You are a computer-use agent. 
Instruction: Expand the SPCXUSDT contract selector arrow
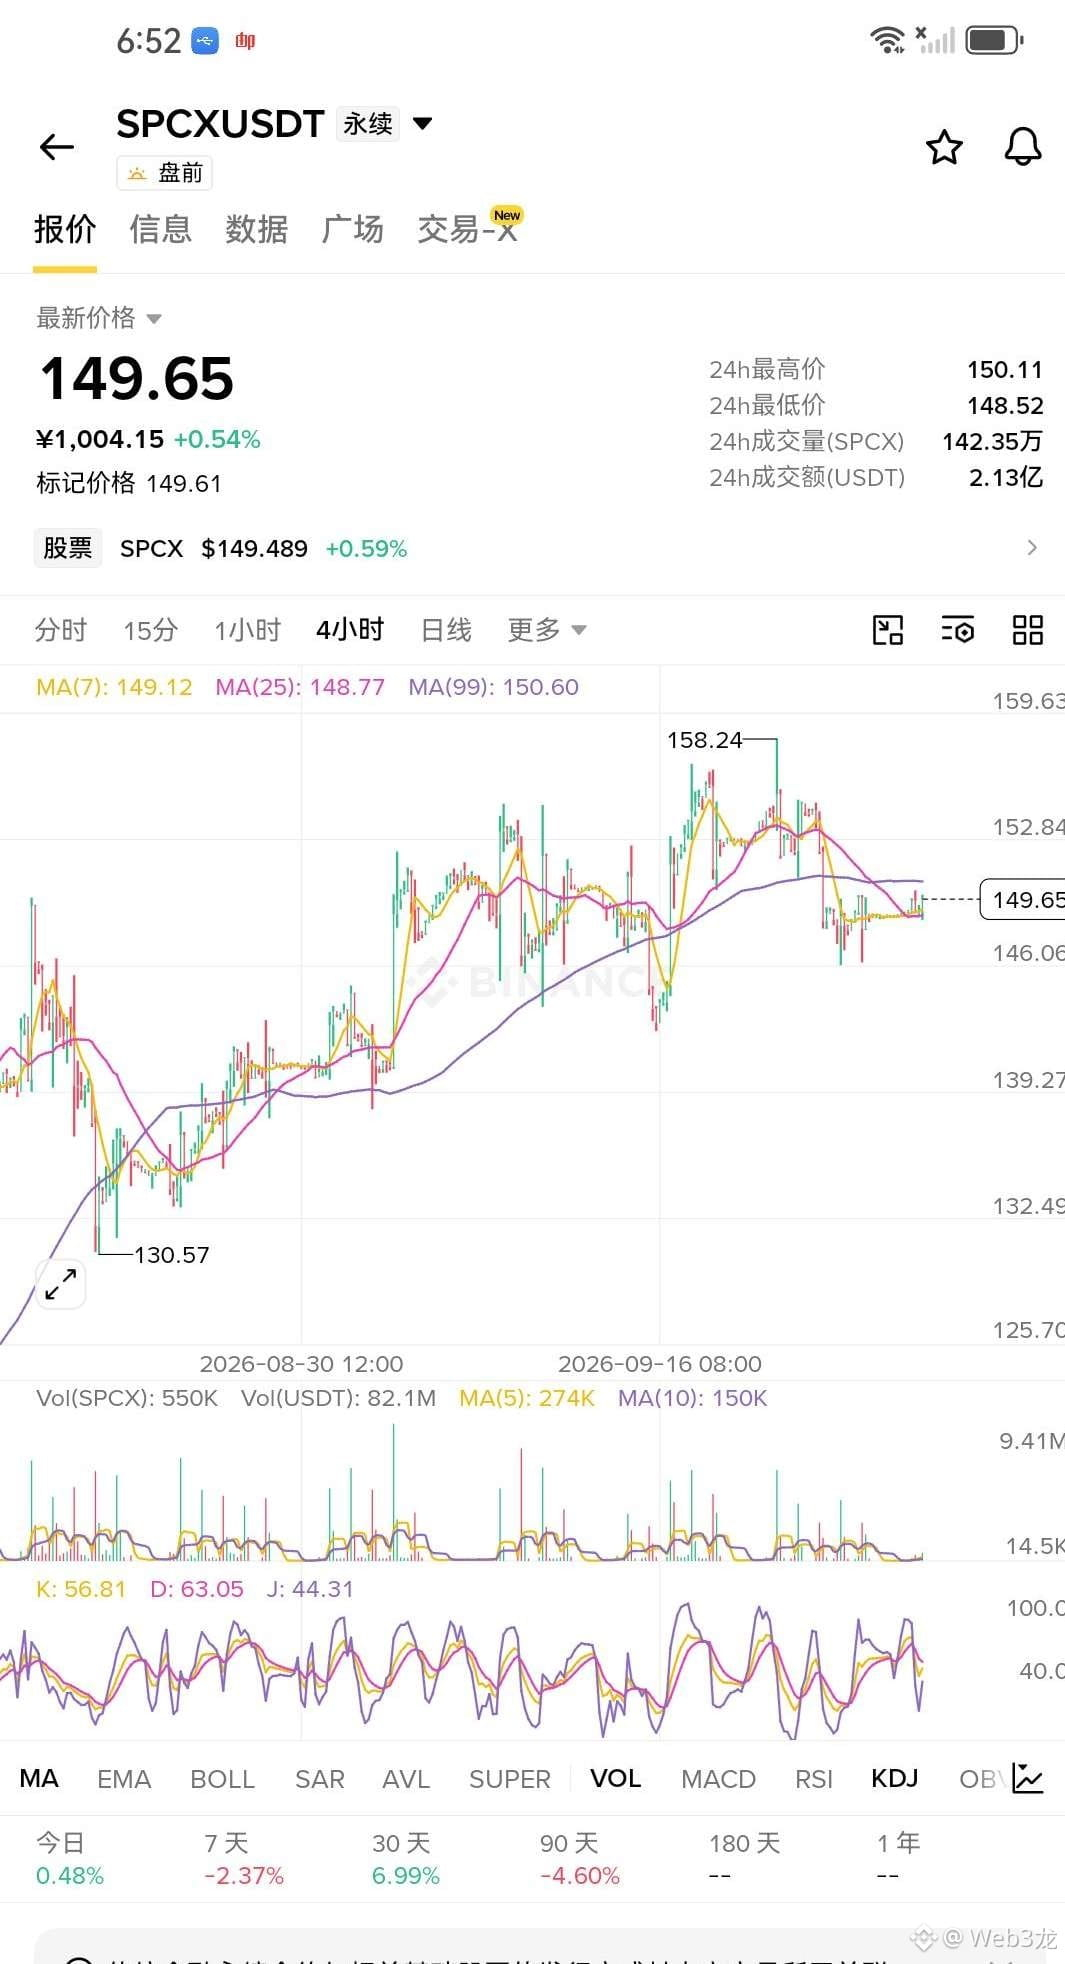click(x=423, y=124)
